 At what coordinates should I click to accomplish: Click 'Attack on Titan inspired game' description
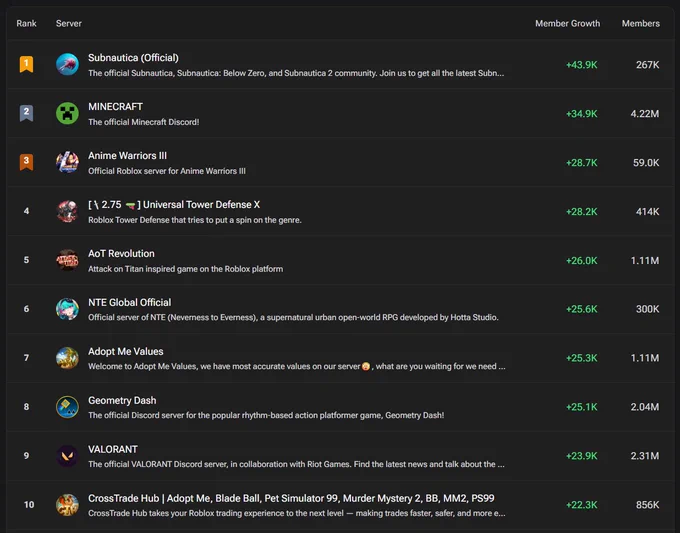pyautogui.click(x=186, y=269)
